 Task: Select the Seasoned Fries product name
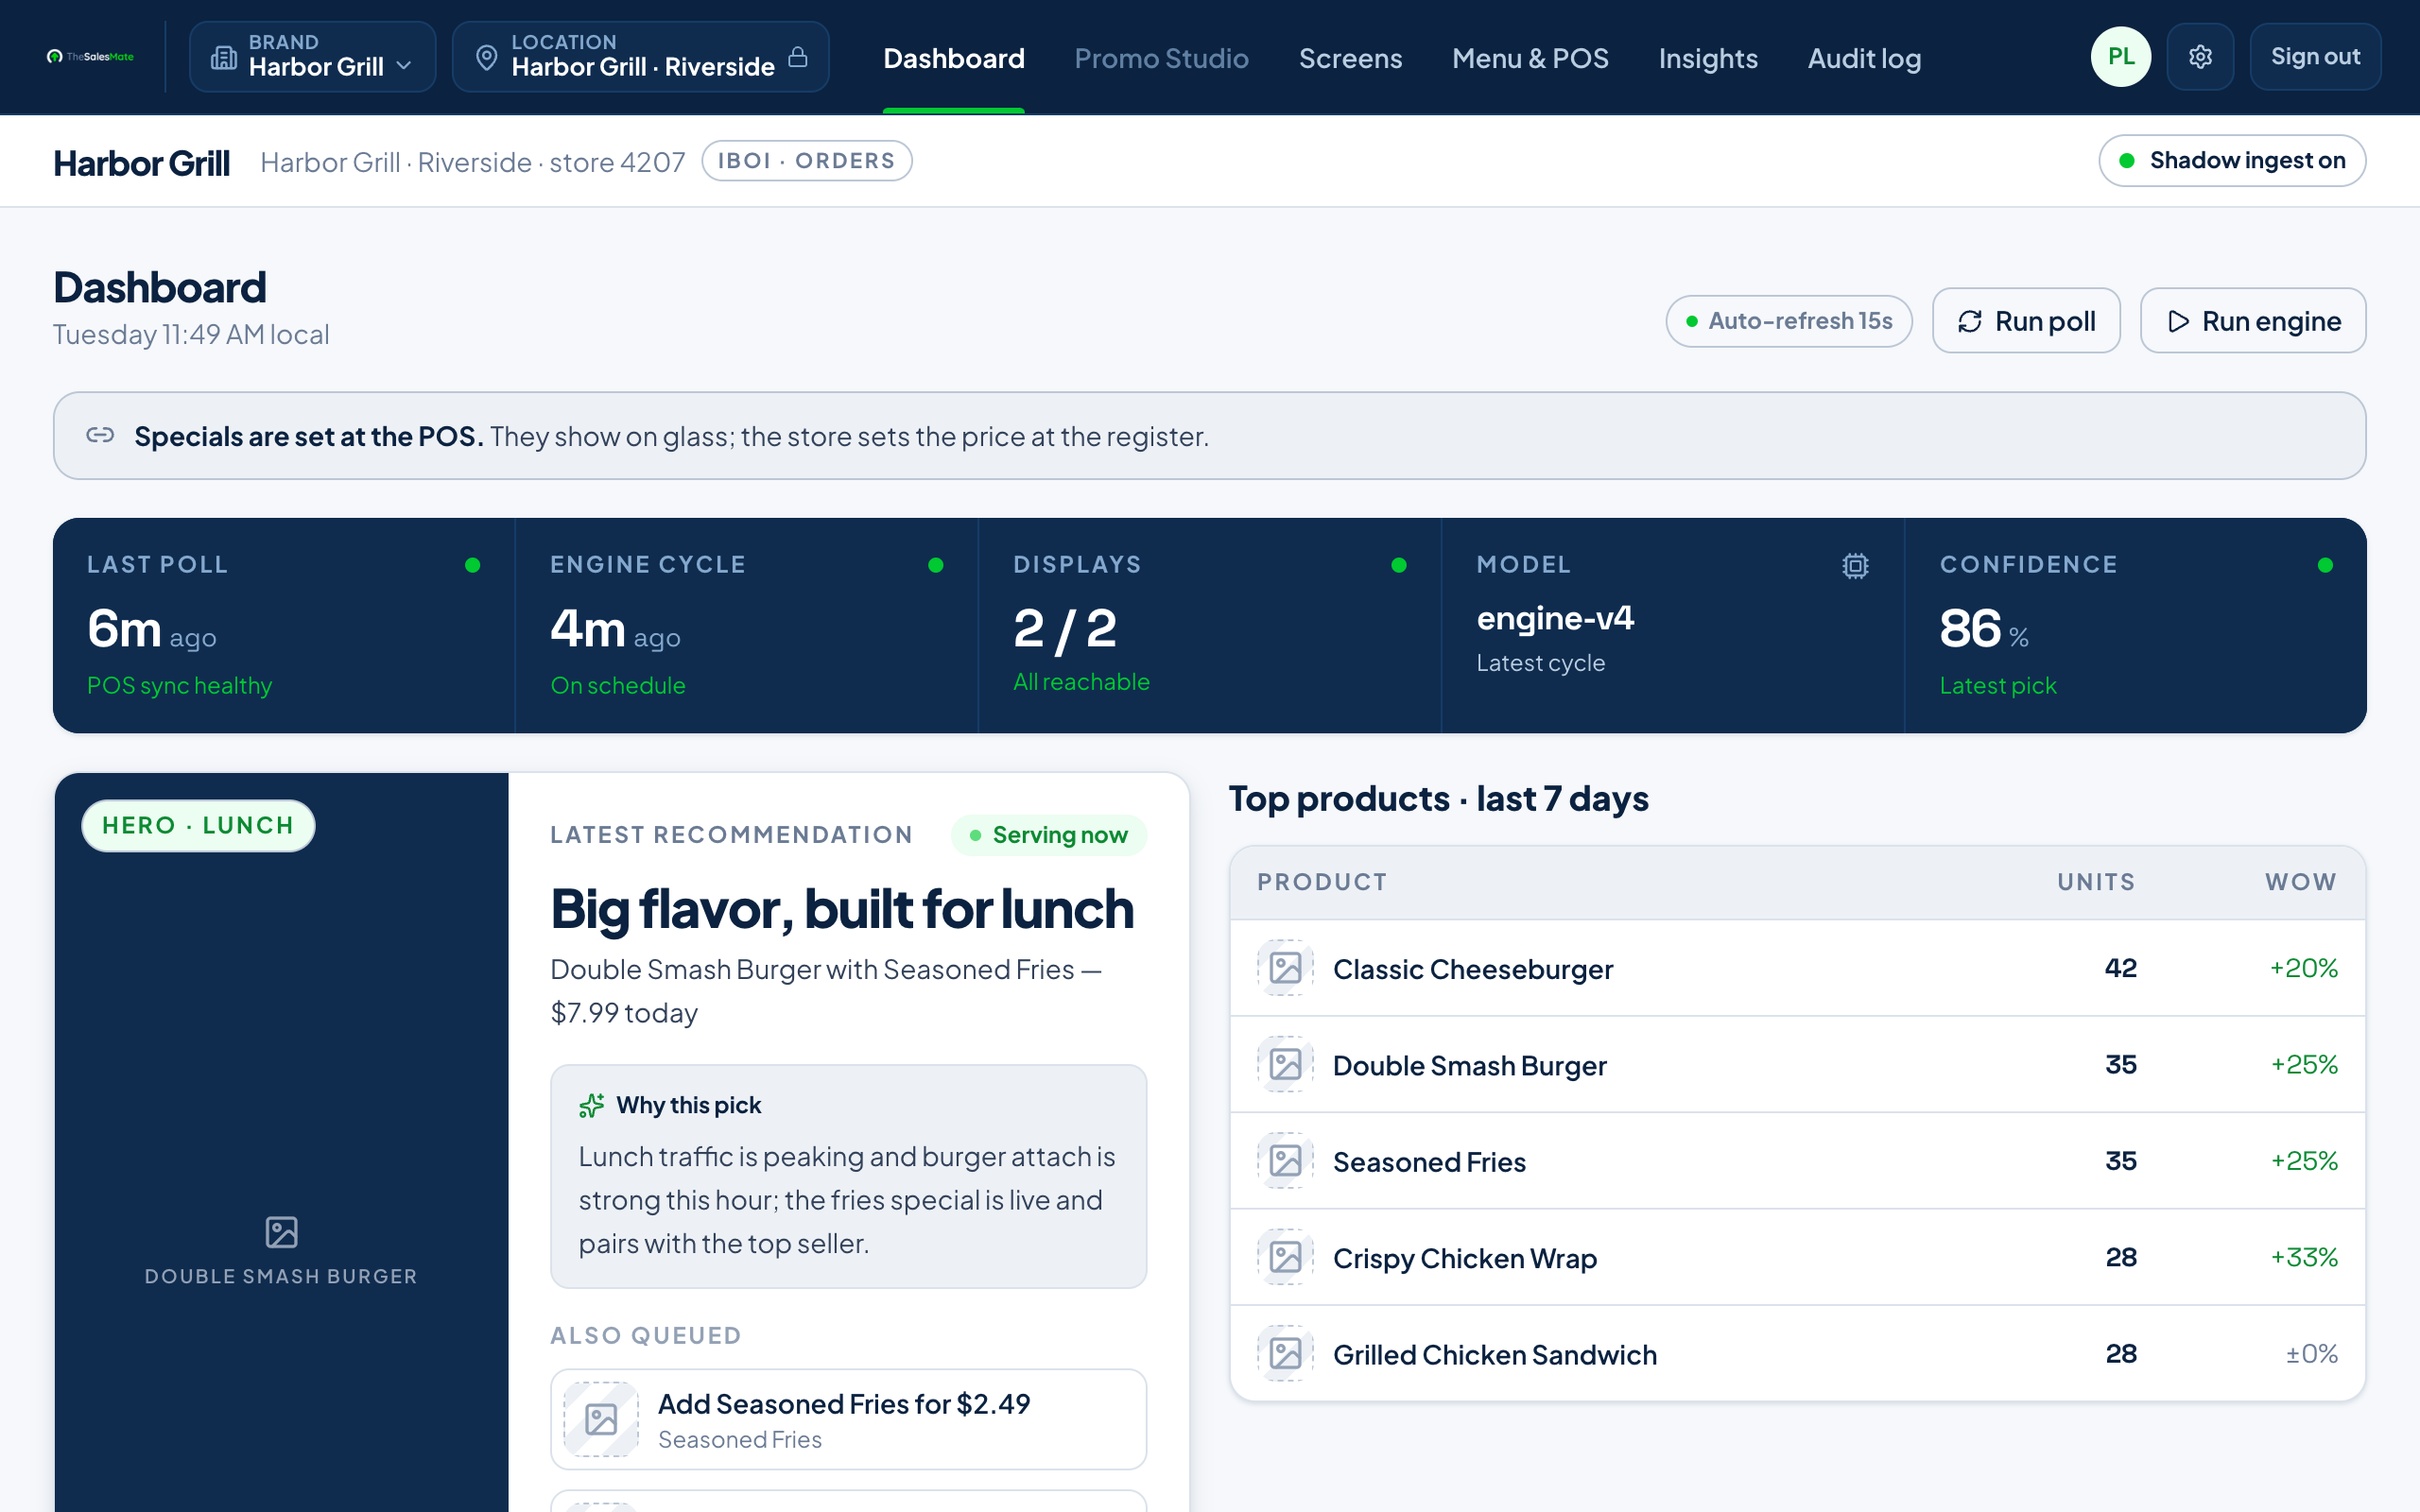pyautogui.click(x=1429, y=1162)
